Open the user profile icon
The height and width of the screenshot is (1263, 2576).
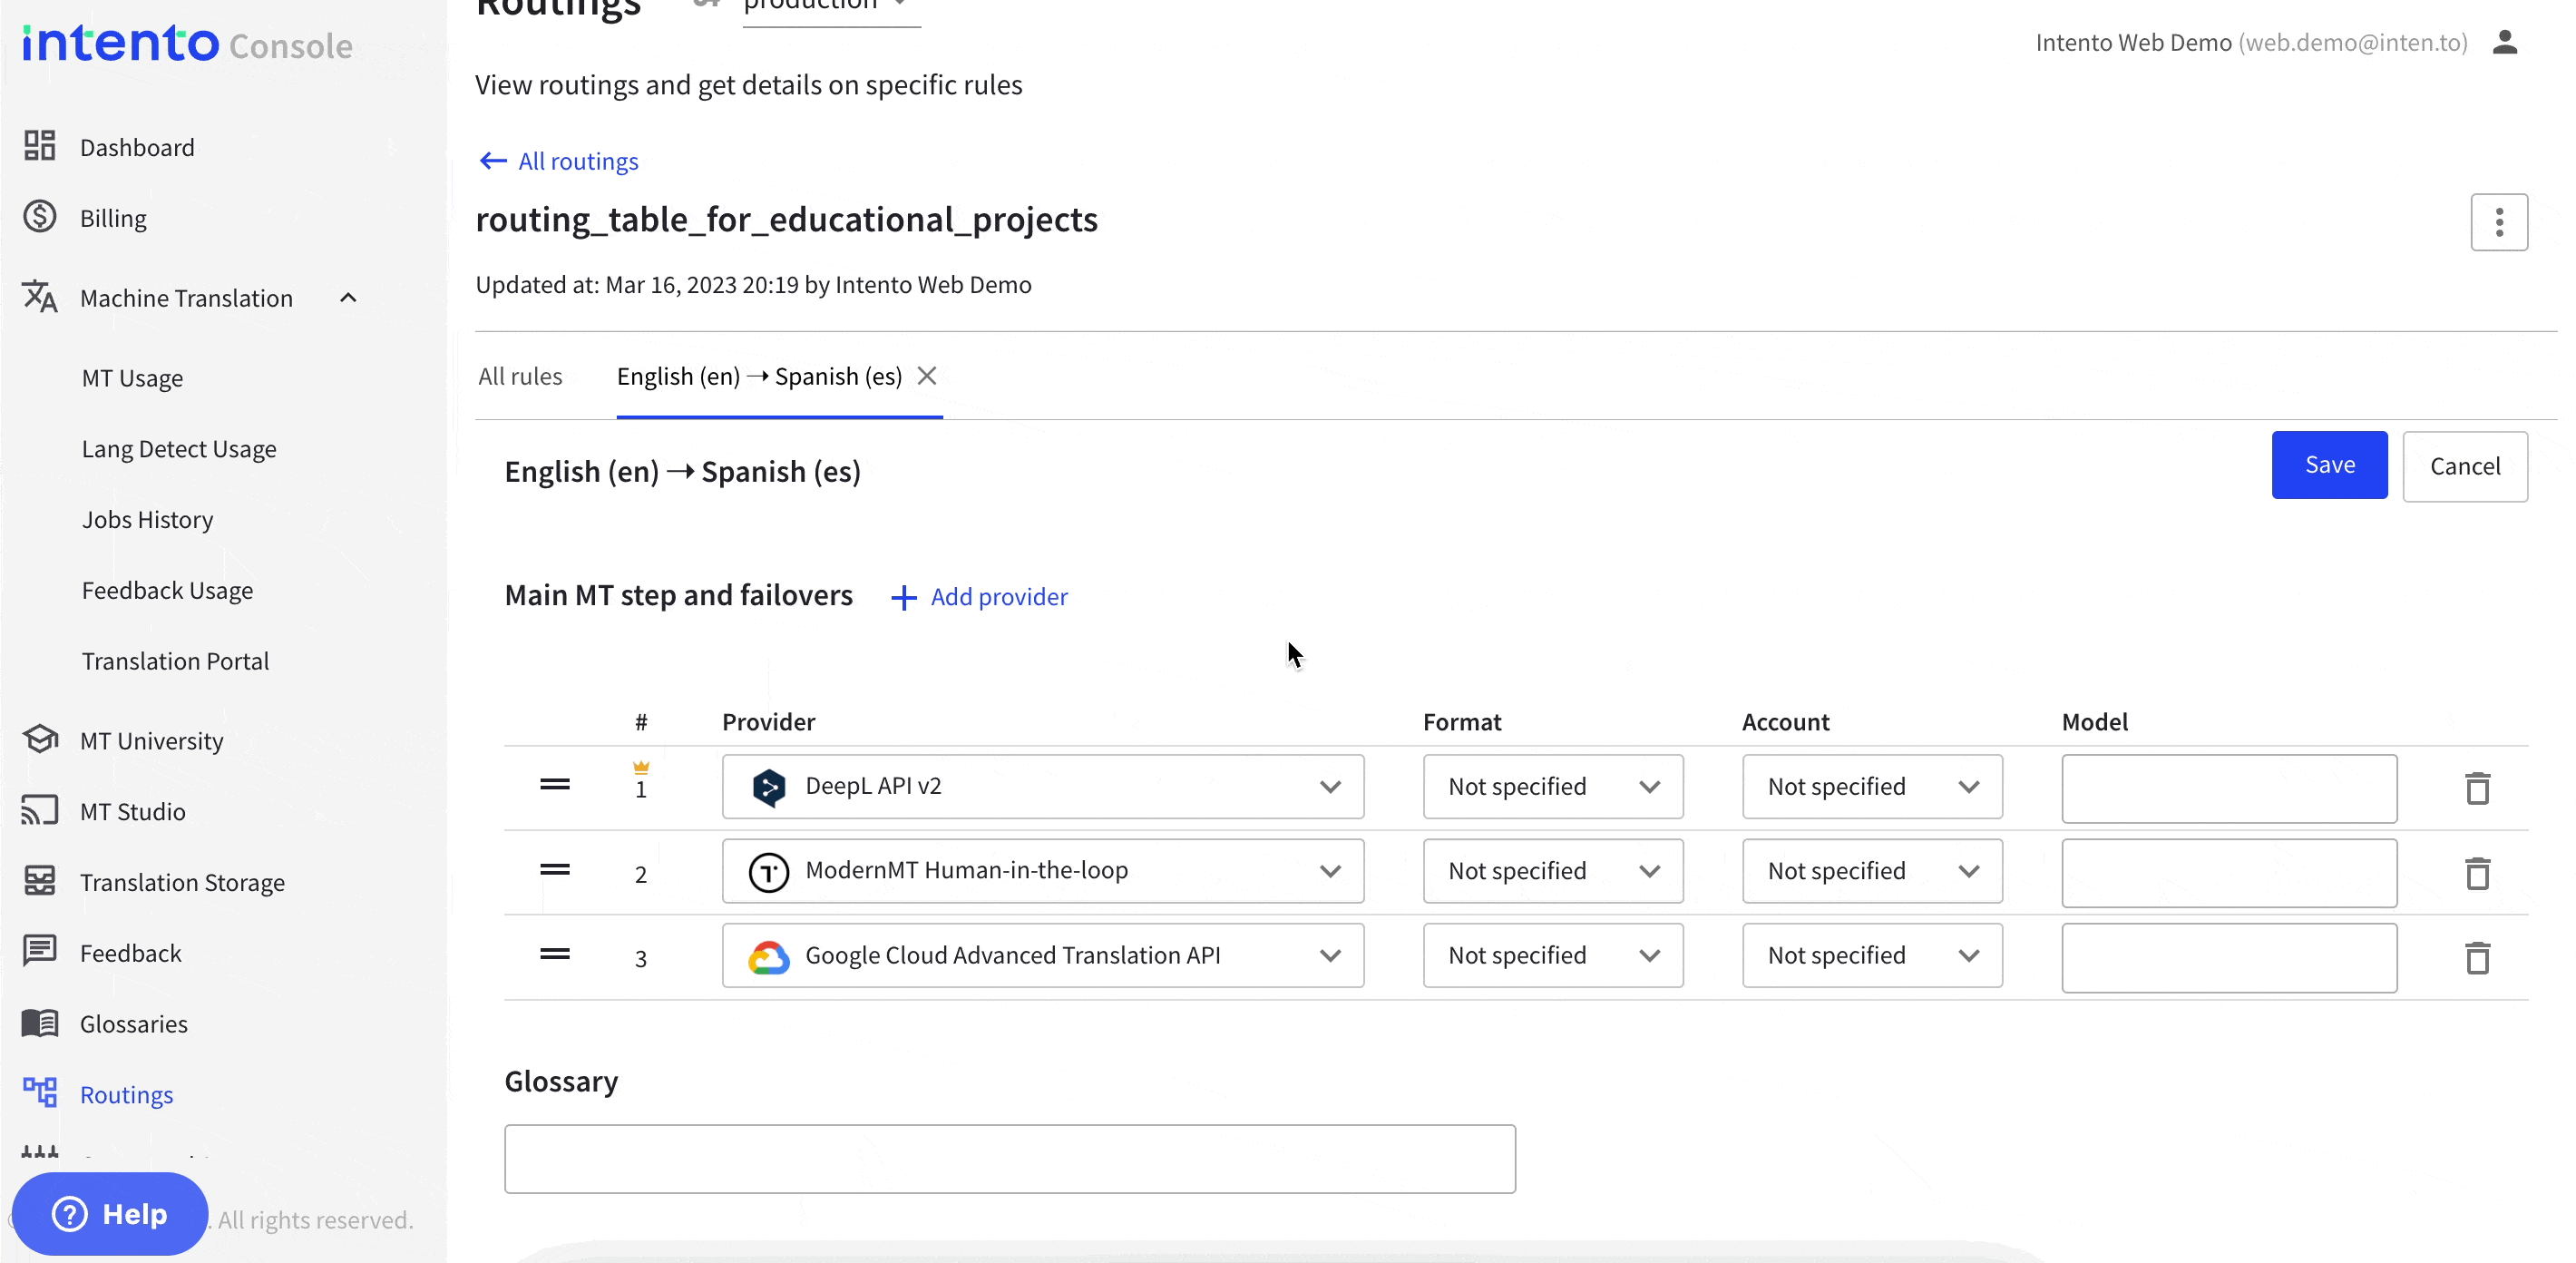pos(2504,42)
